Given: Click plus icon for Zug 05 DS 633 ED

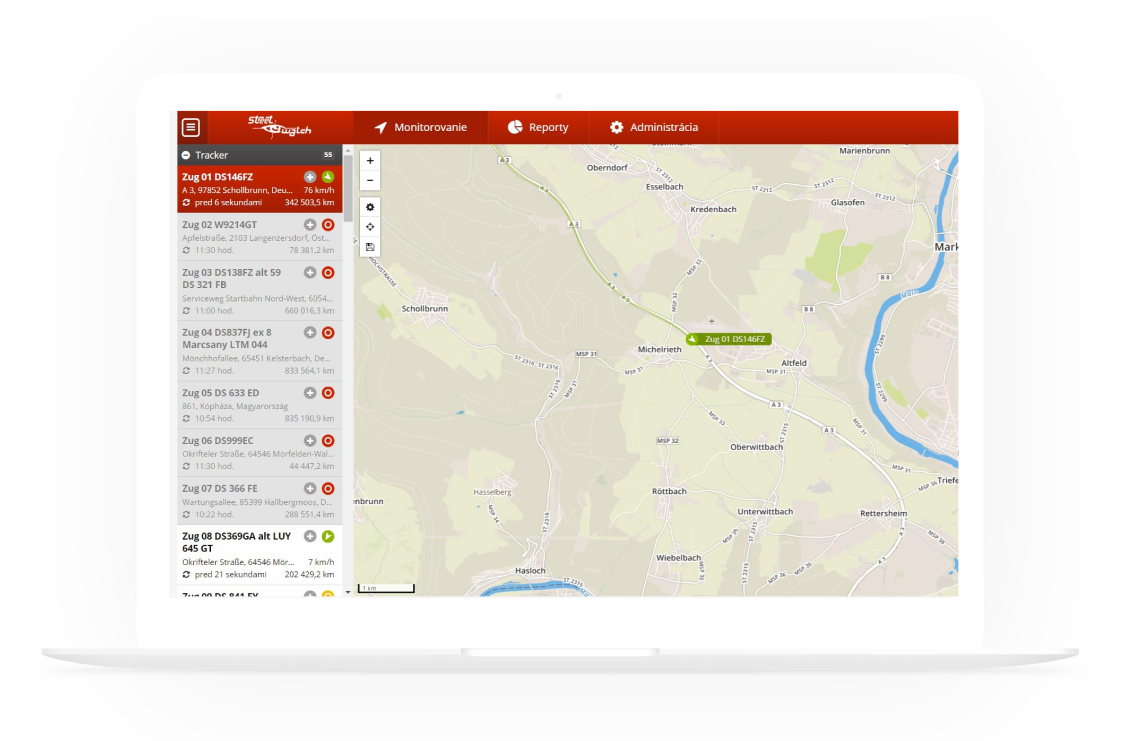Looking at the screenshot, I should (x=310, y=393).
